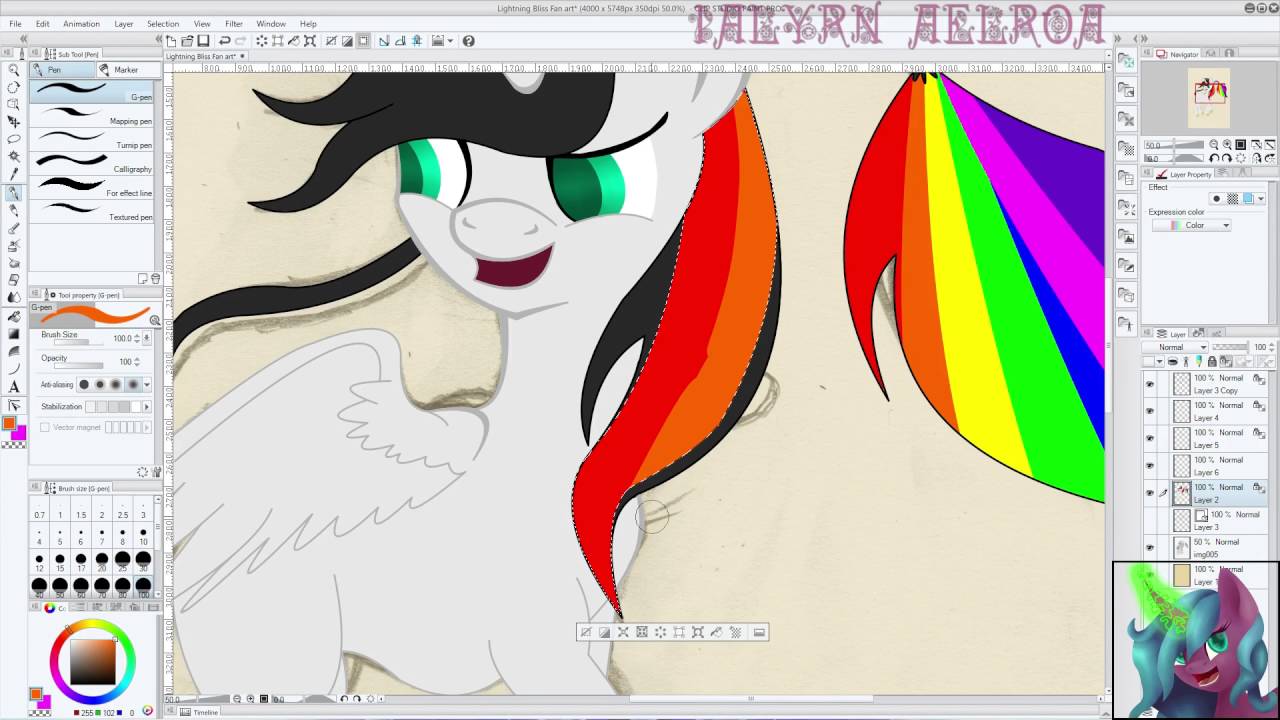Open the layer color effect dropdown arrow
The height and width of the screenshot is (720, 1280).
point(1259,199)
